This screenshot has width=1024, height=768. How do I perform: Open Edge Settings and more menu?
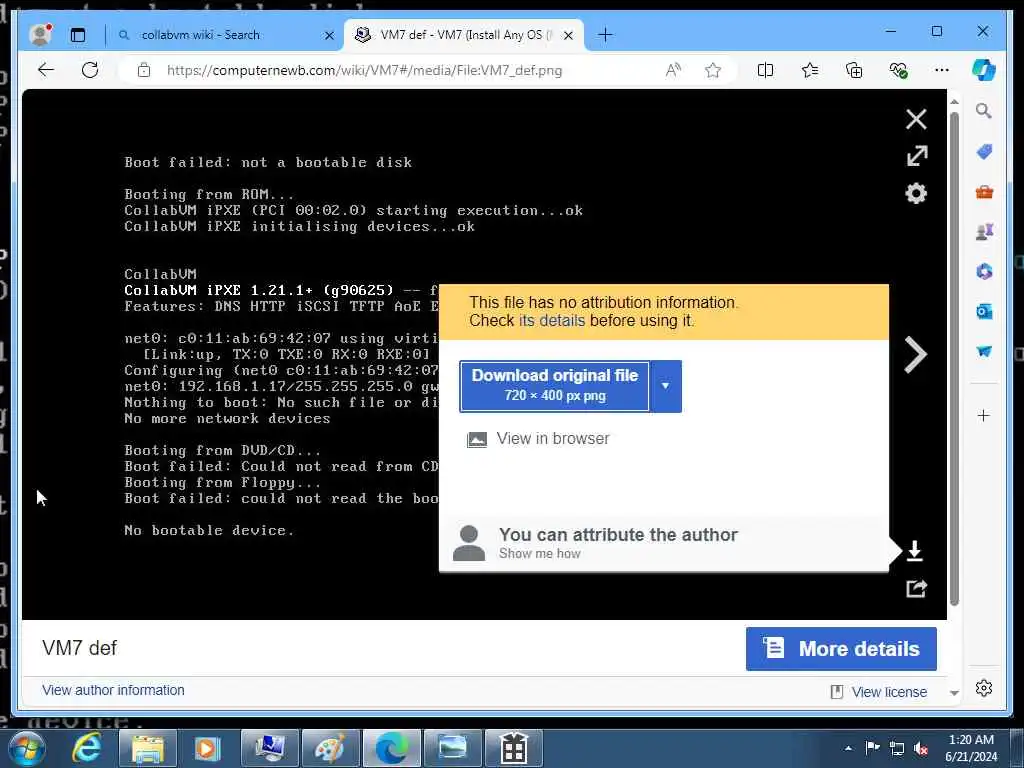(942, 70)
